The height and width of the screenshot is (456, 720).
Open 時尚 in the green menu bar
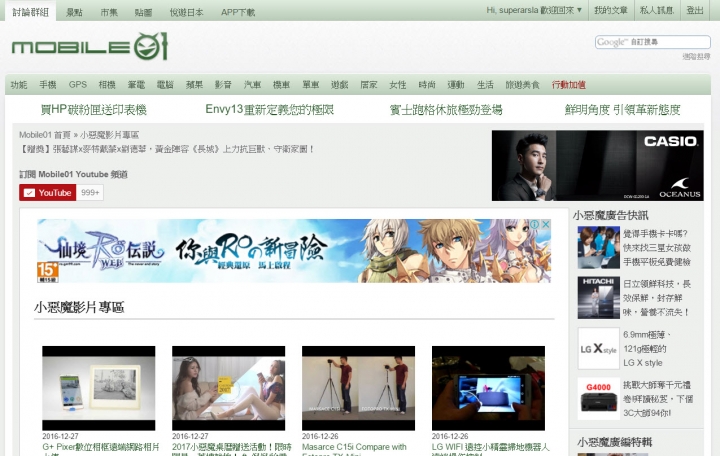tap(427, 84)
